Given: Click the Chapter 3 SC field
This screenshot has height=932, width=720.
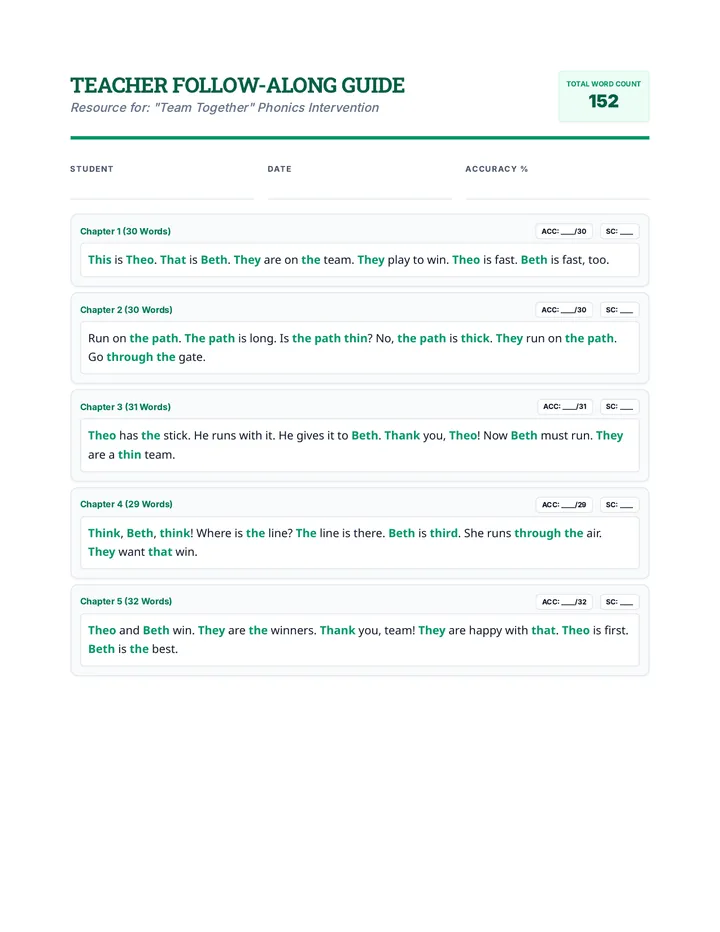Looking at the screenshot, I should coord(620,407).
